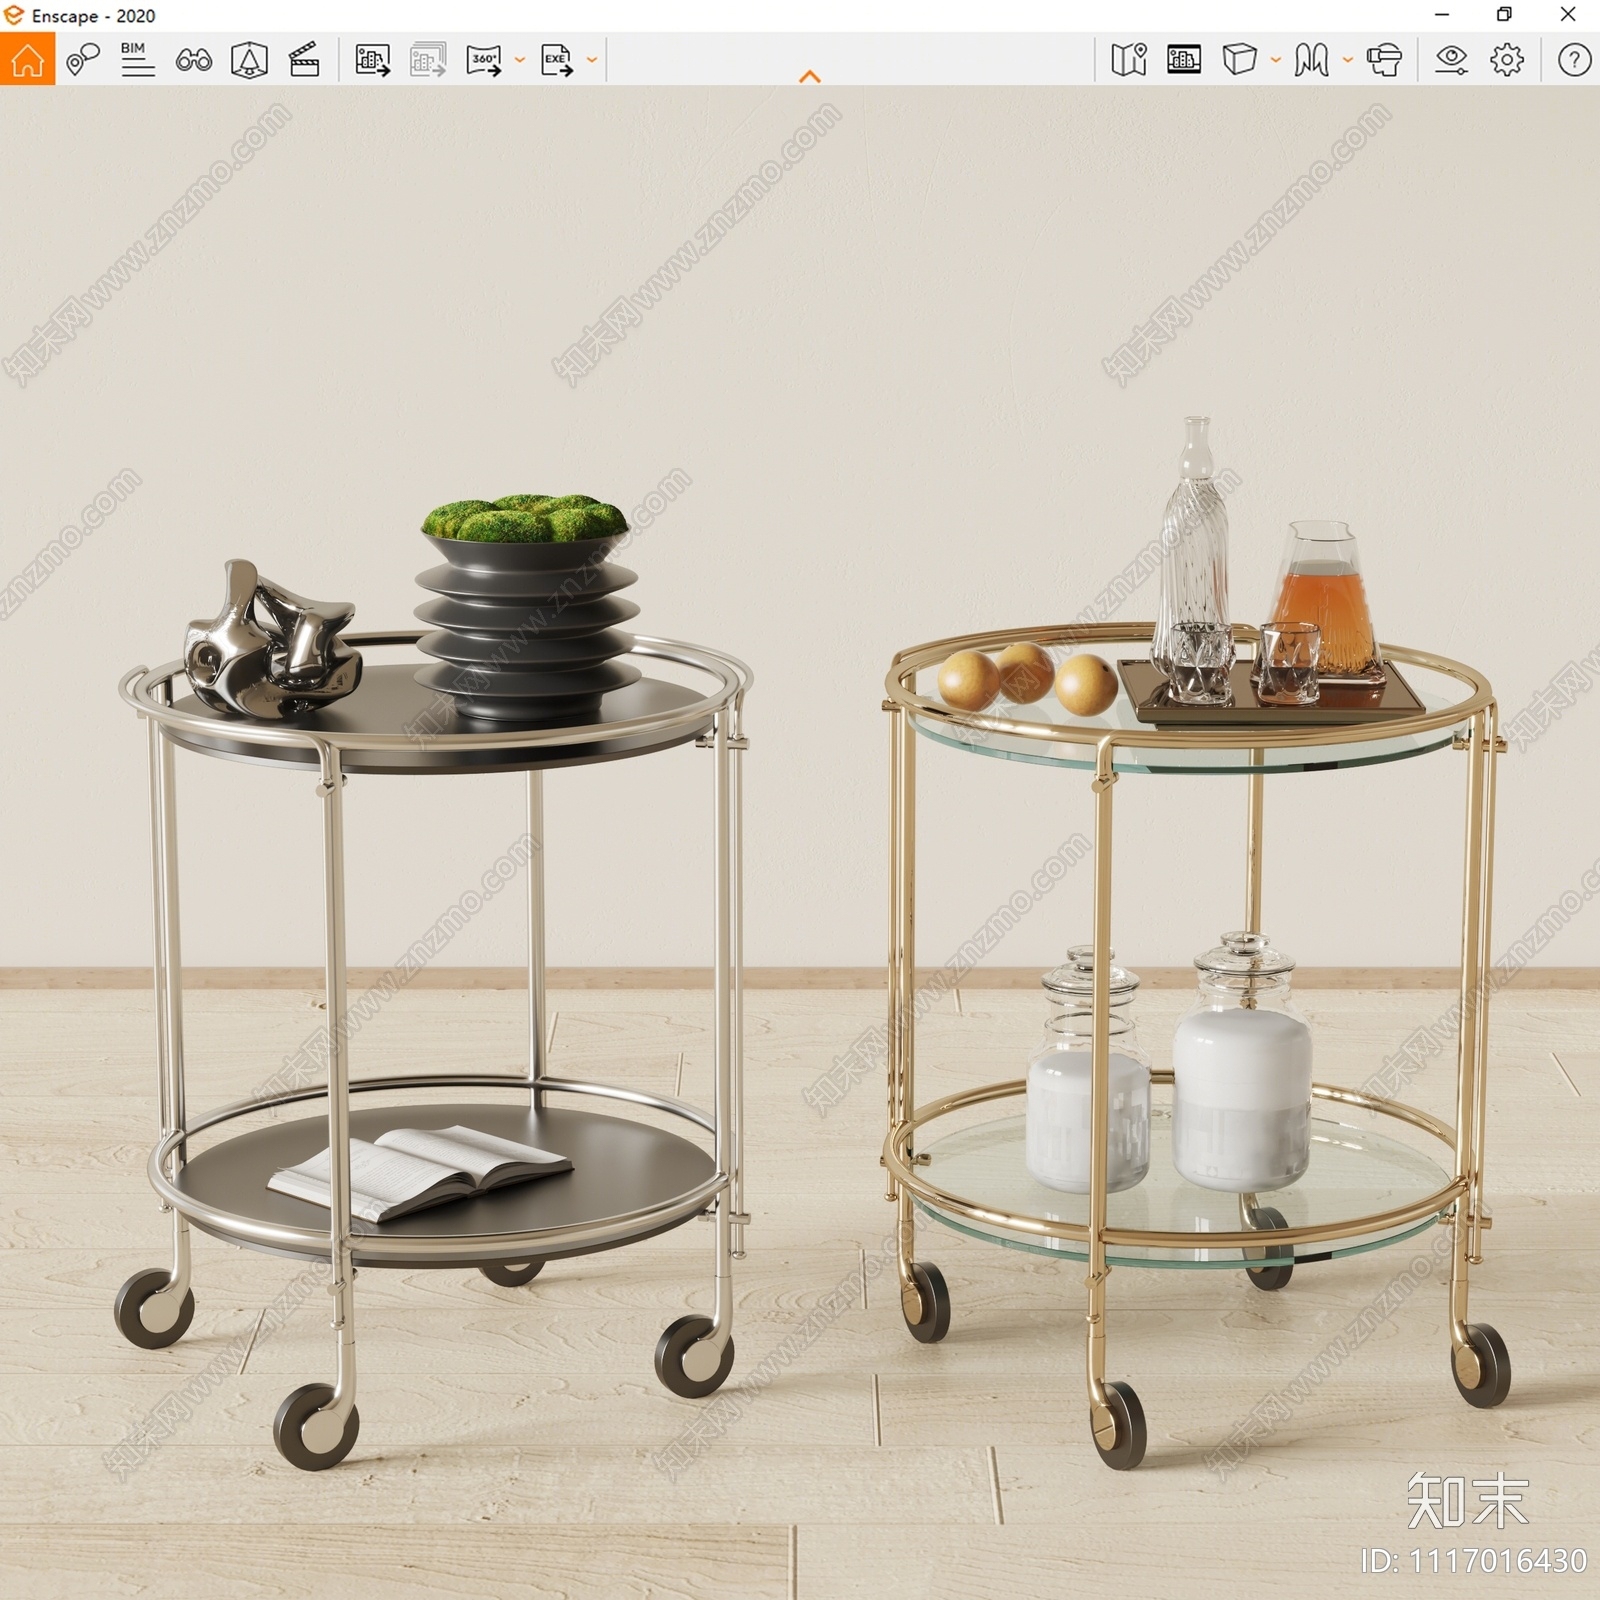This screenshot has height=1600, width=1600.
Task: Expand the cube projection dropdown arrow
Action: tap(1276, 60)
